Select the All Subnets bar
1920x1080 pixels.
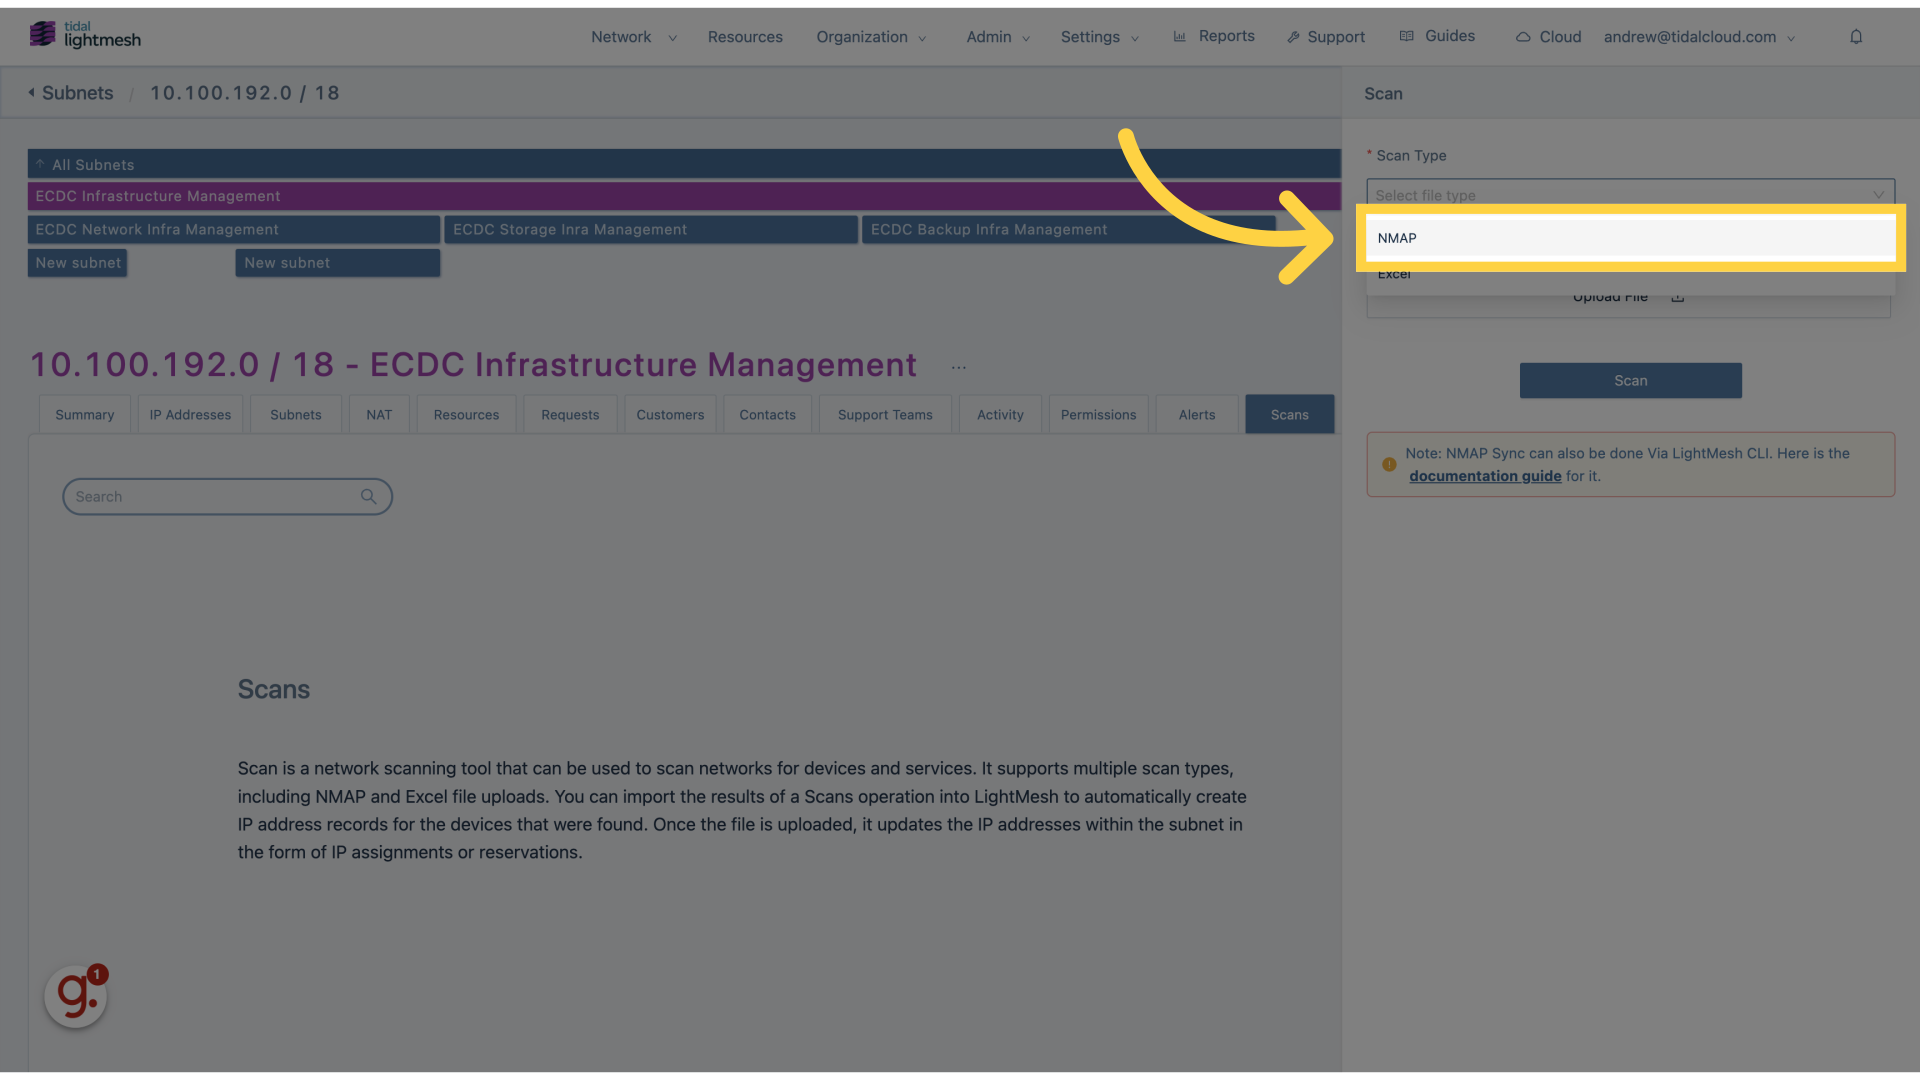pos(684,164)
